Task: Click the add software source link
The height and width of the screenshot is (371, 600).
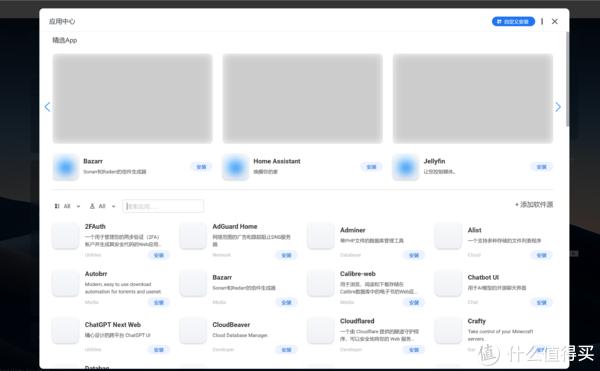Action: (534, 205)
